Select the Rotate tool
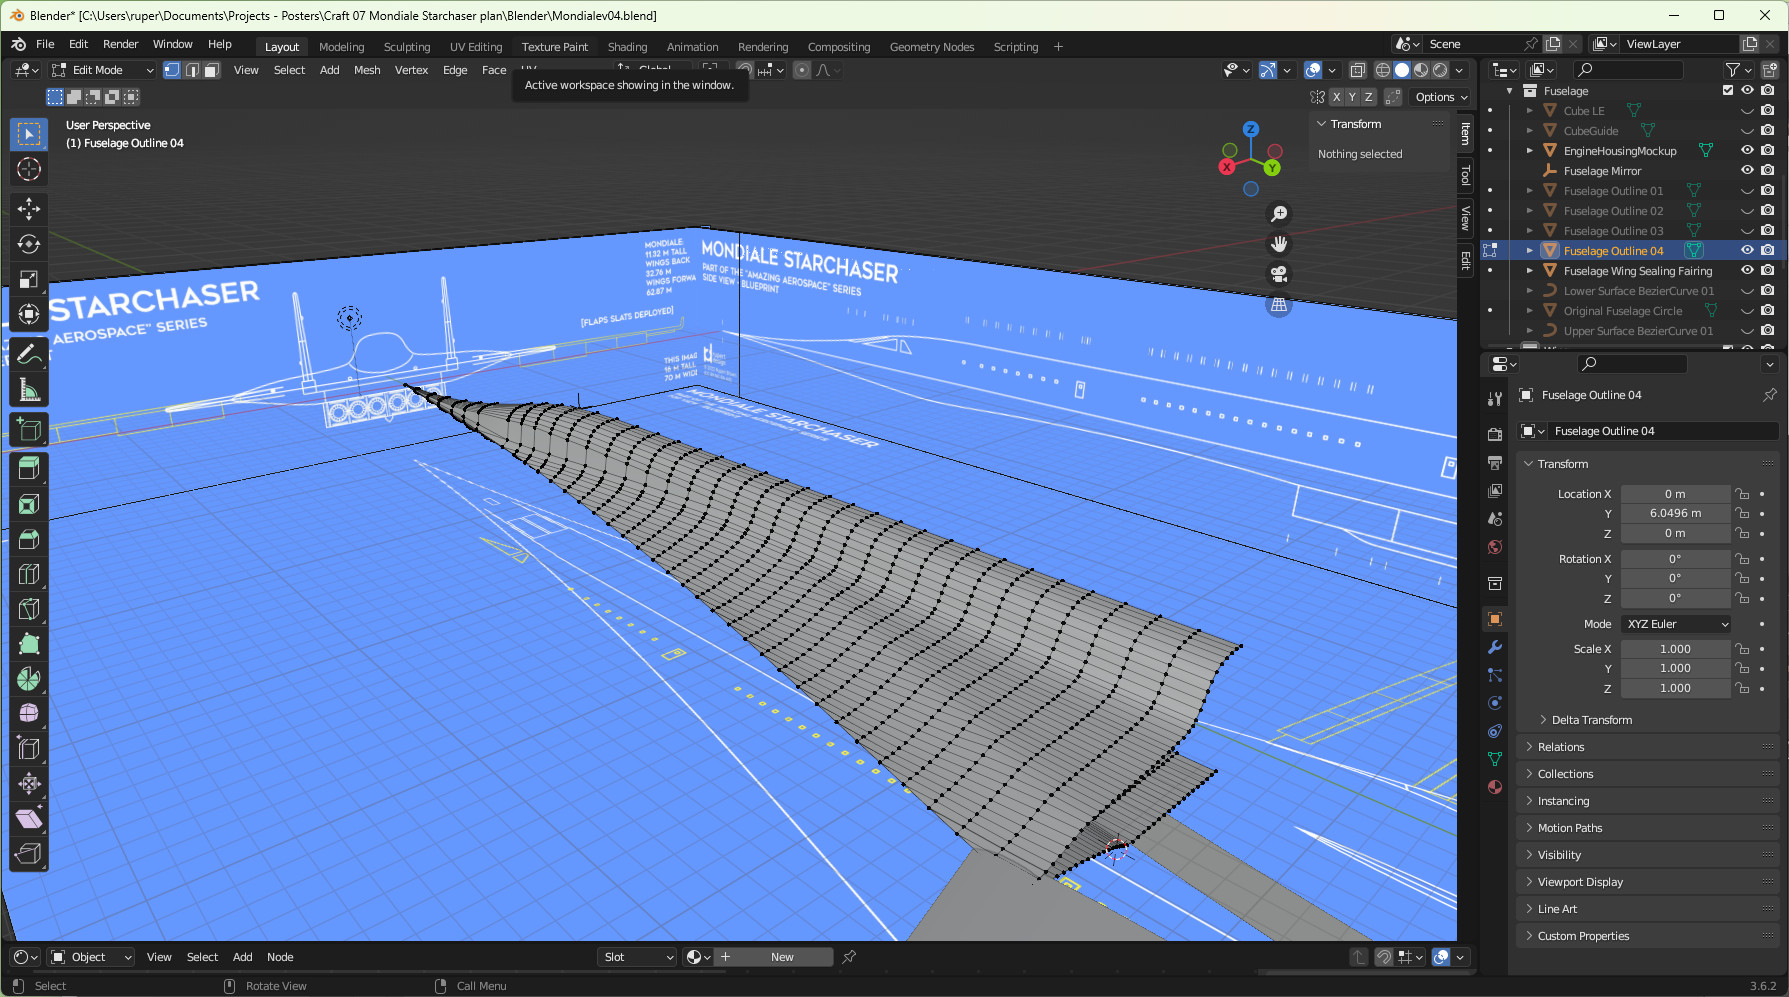The height and width of the screenshot is (997, 1789). pyautogui.click(x=29, y=244)
